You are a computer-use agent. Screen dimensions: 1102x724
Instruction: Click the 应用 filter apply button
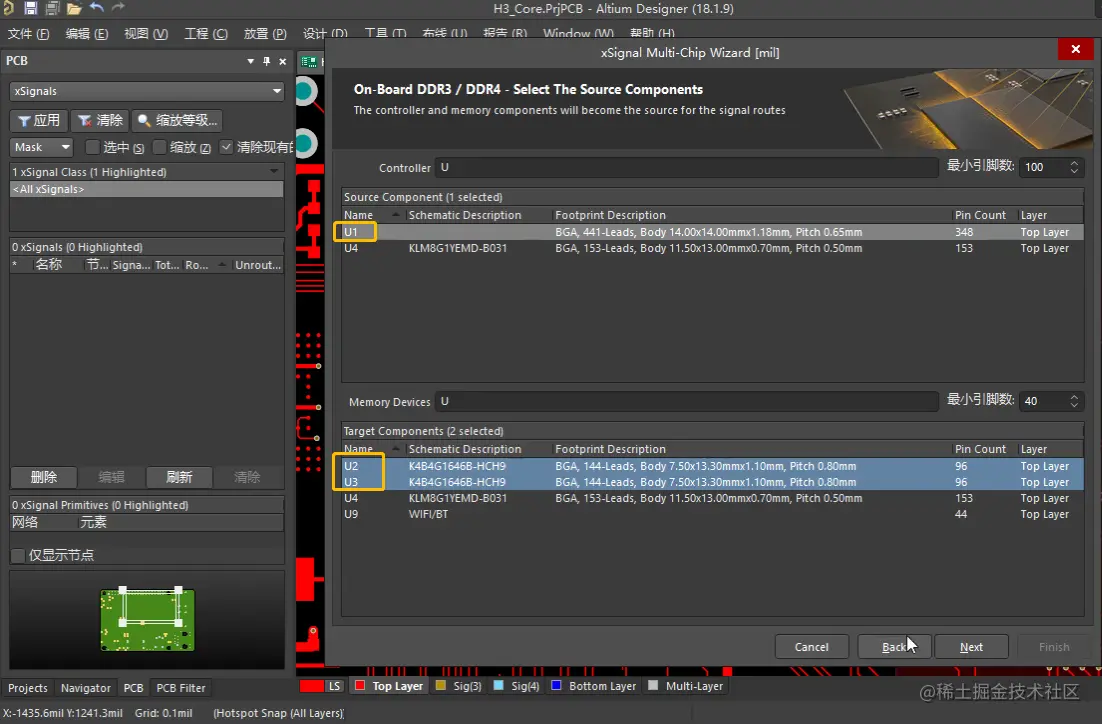[39, 120]
